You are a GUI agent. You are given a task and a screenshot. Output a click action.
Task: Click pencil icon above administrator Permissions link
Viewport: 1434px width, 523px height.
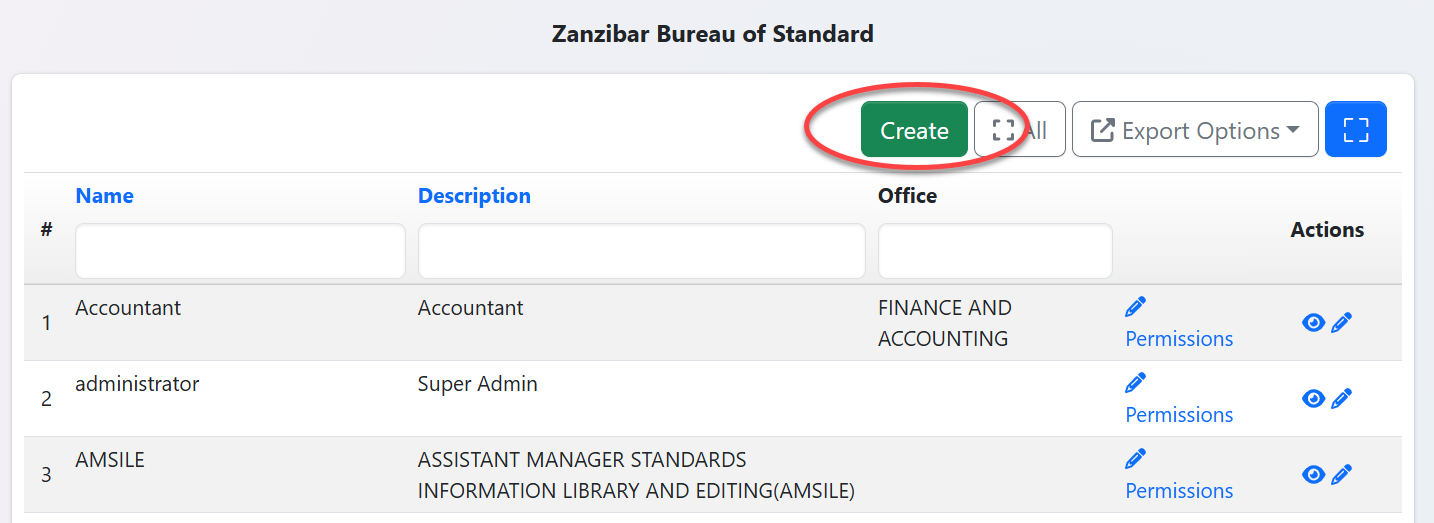[1136, 382]
